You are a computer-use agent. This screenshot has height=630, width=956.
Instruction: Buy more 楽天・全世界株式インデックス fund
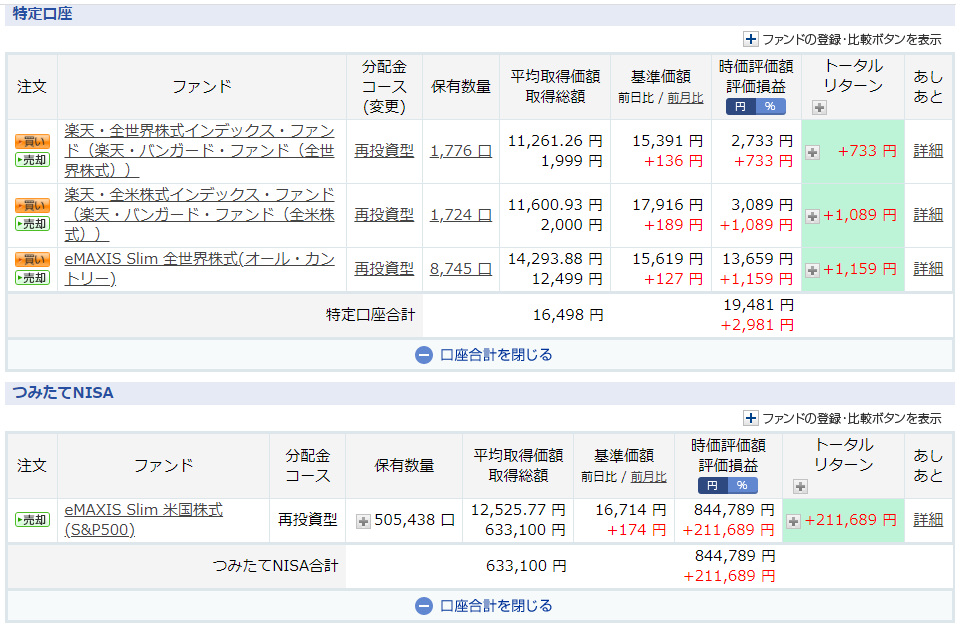pos(32,141)
